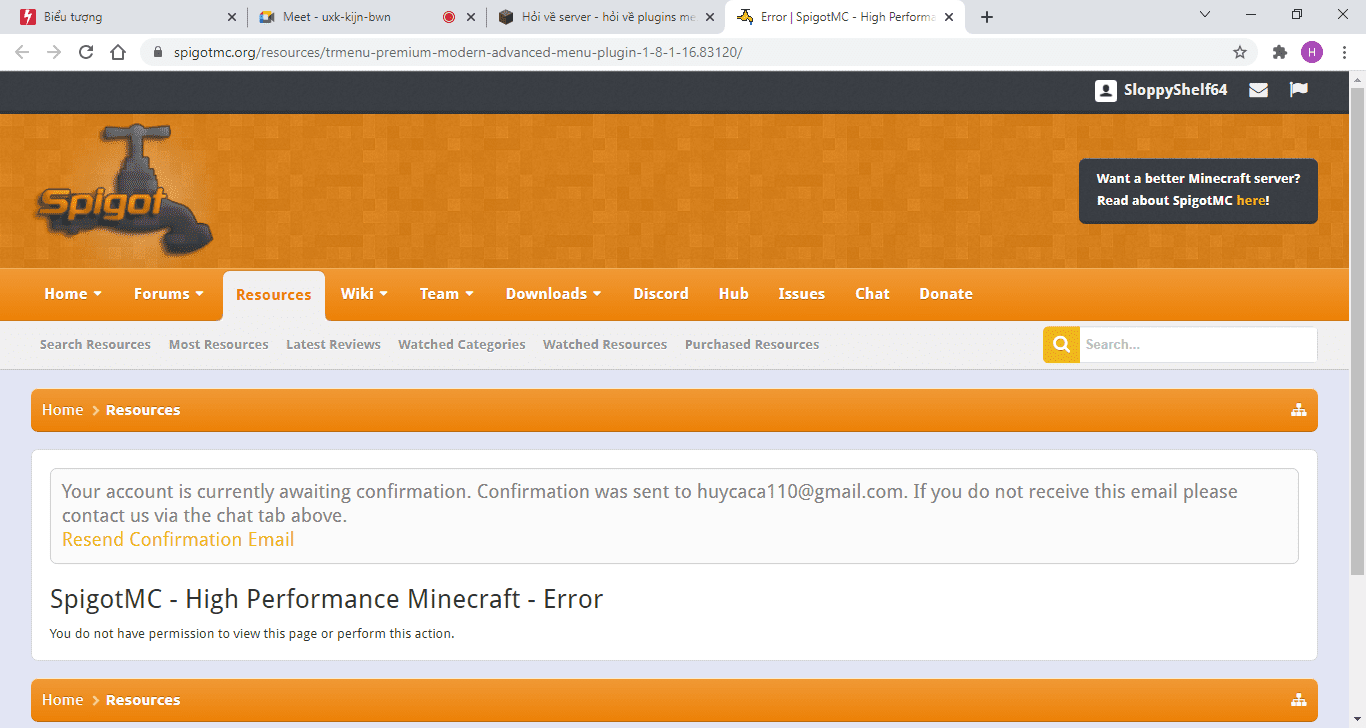
Task: Open the Resources navigation tab
Action: (274, 295)
